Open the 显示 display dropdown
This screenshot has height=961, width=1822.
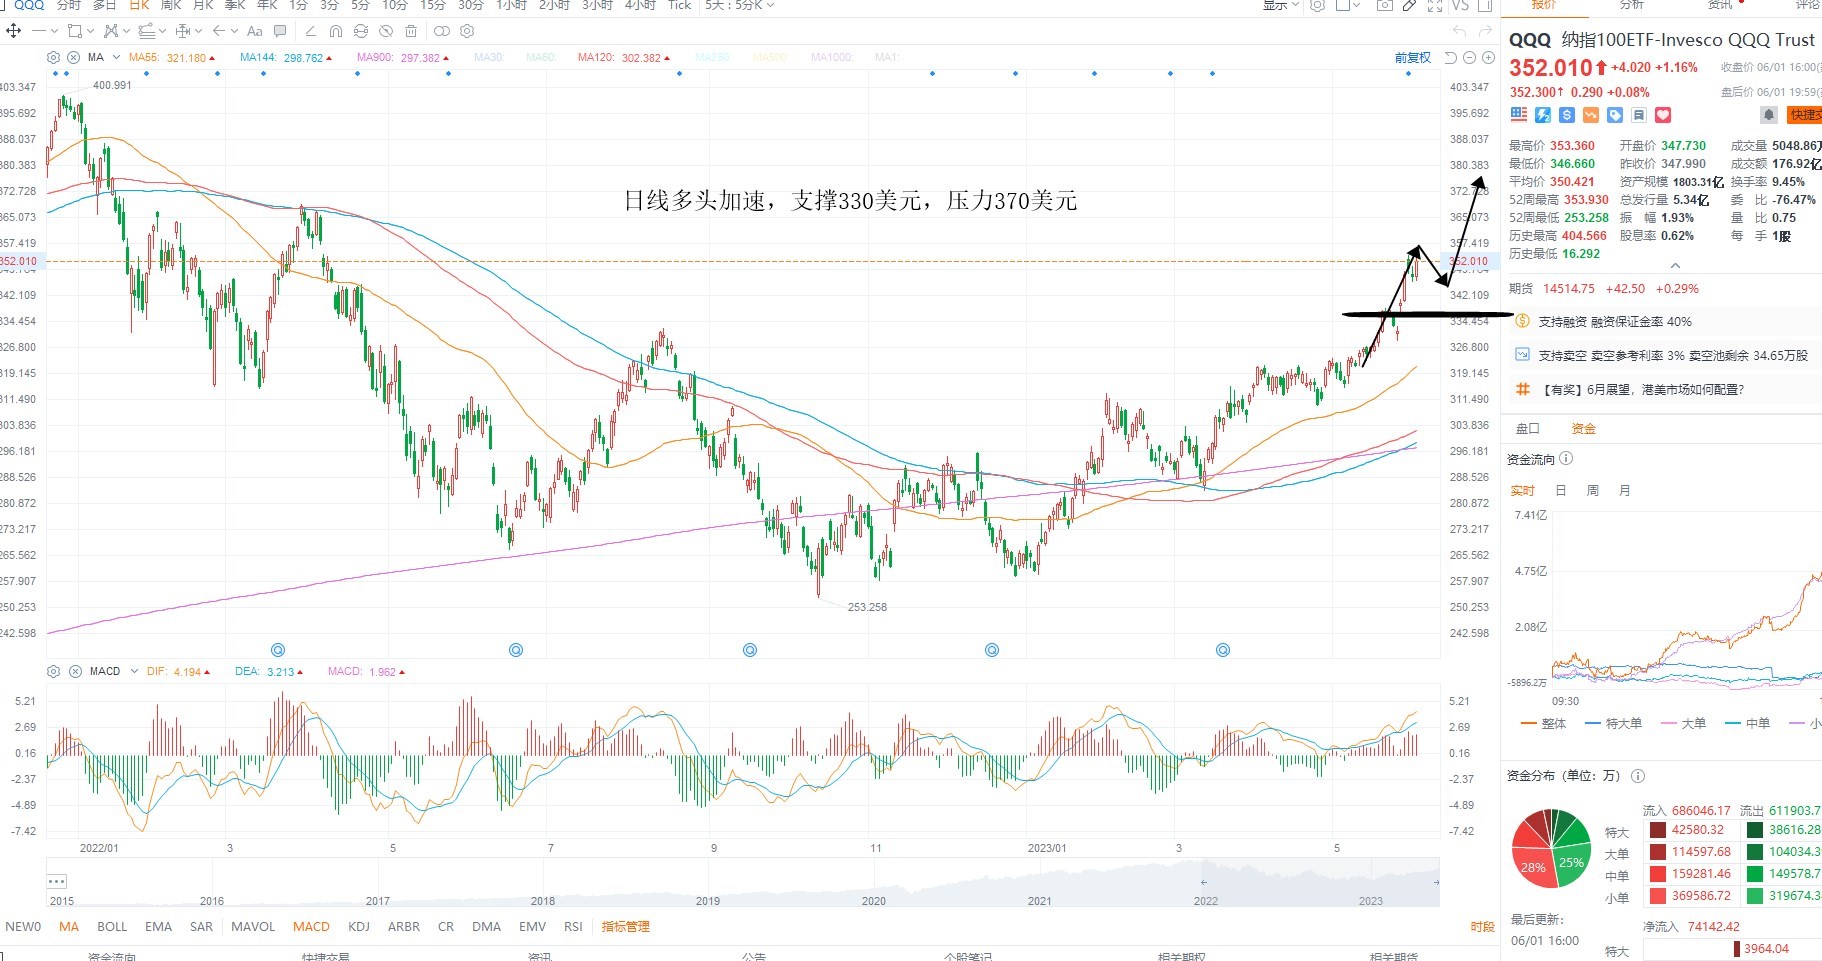pyautogui.click(x=1280, y=5)
